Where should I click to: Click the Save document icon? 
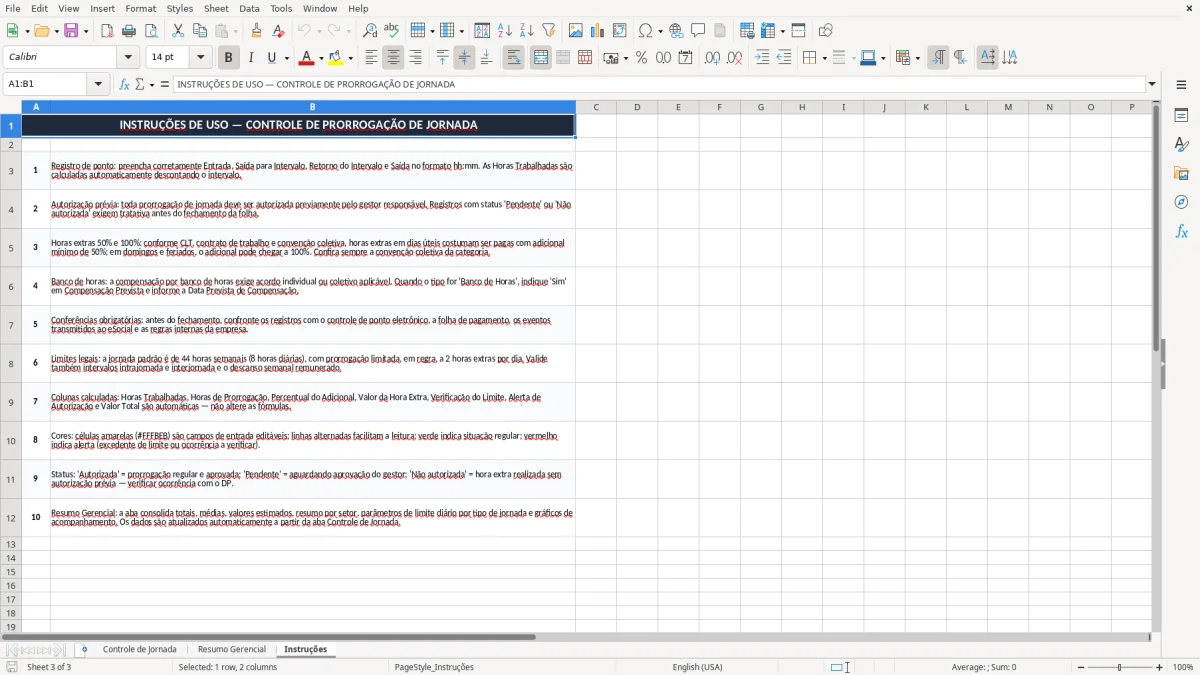70,31
